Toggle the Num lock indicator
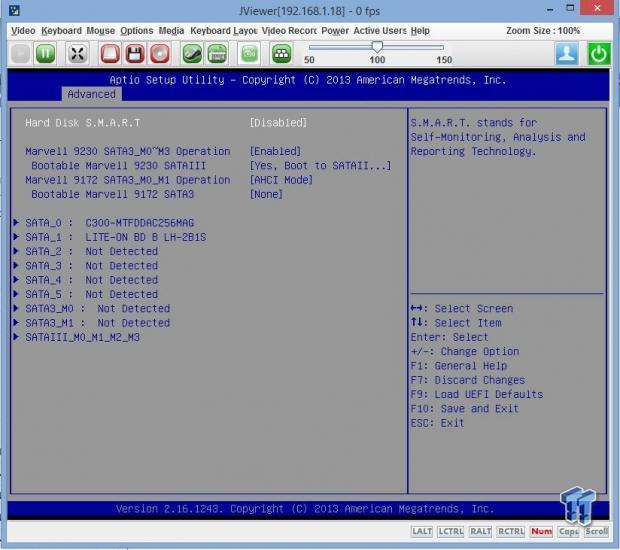The image size is (620, 550). [x=541, y=531]
